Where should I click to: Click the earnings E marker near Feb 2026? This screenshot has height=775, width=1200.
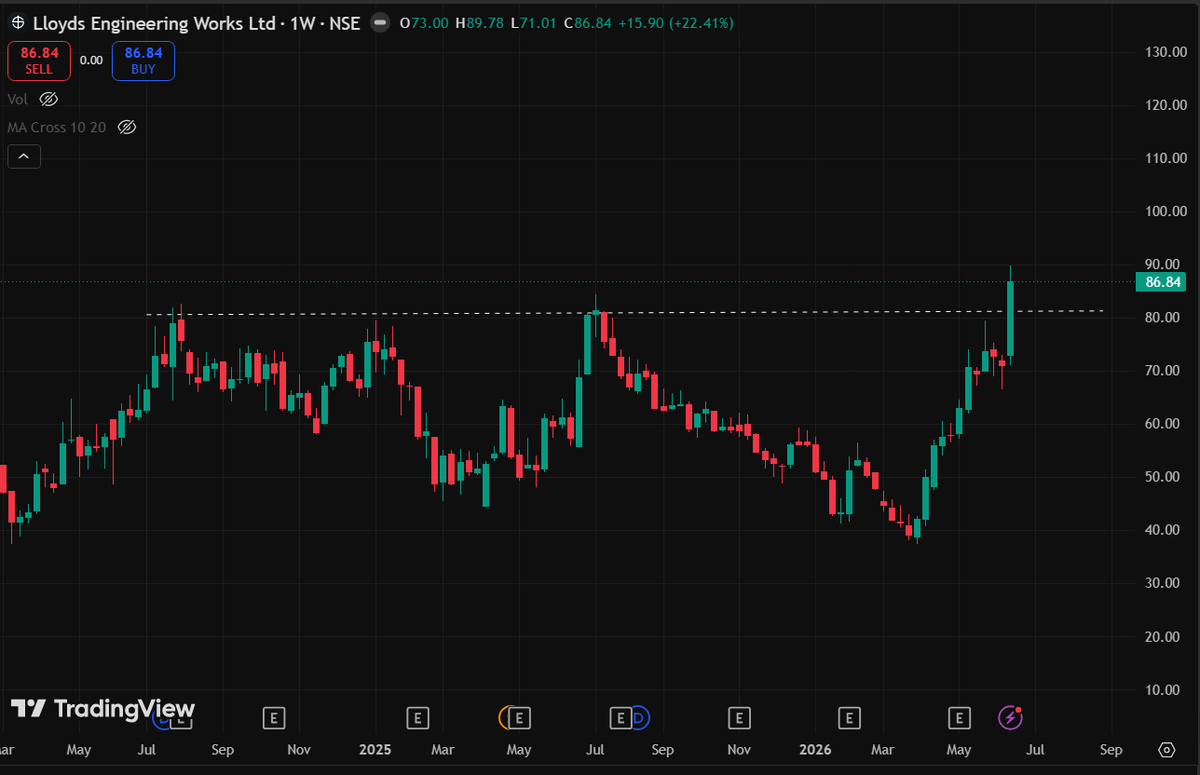coord(849,717)
